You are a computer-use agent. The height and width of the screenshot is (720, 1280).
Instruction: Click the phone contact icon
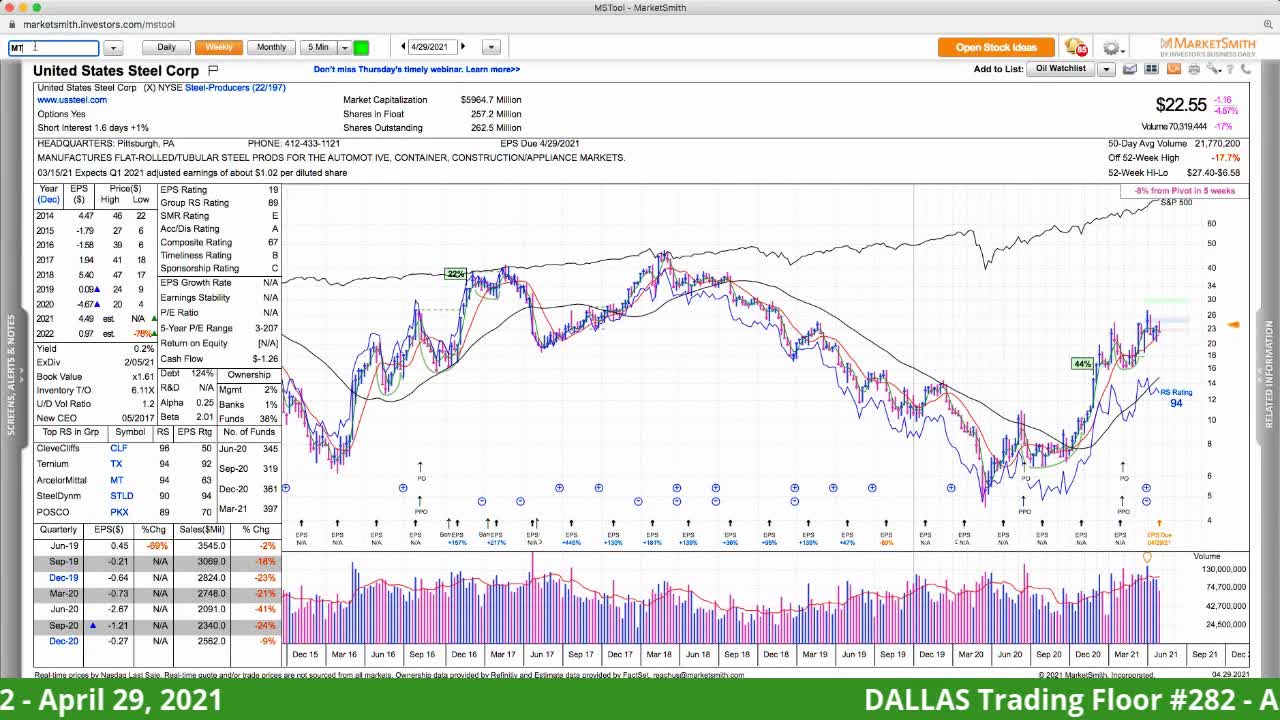point(1246,69)
